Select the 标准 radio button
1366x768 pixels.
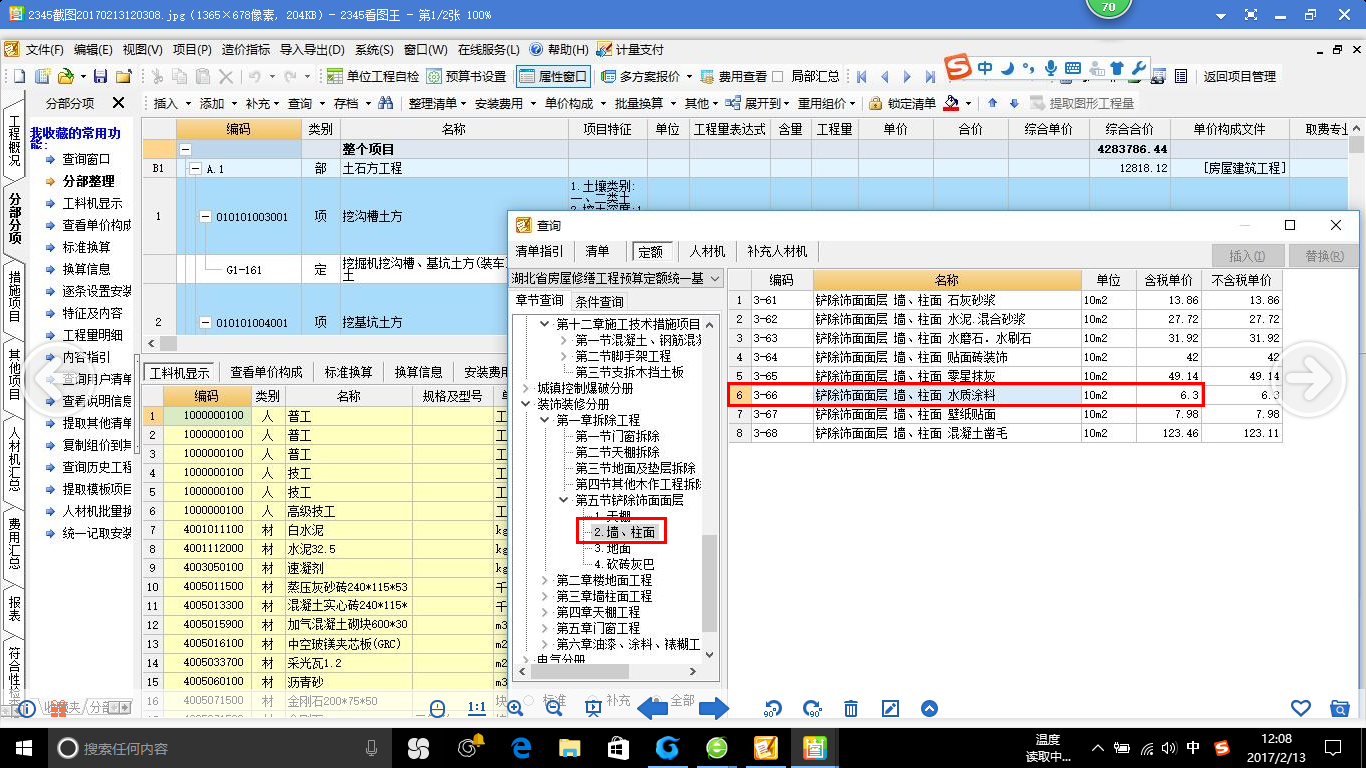tap(527, 700)
